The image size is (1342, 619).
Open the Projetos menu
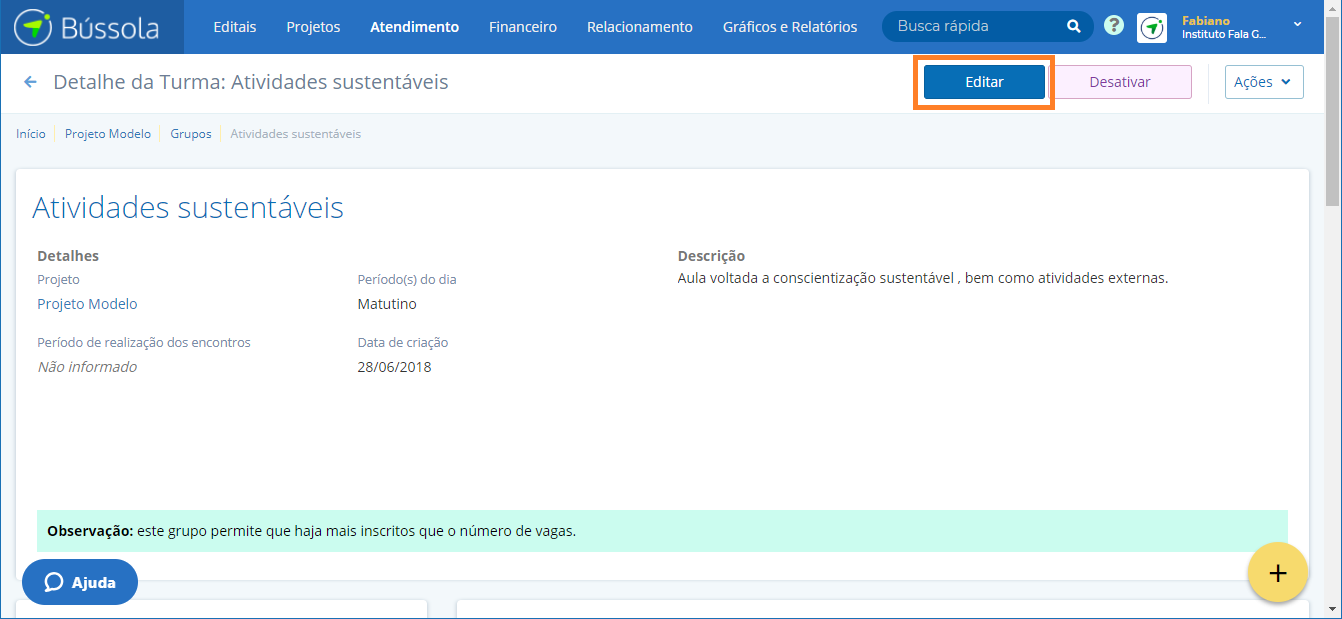point(313,27)
